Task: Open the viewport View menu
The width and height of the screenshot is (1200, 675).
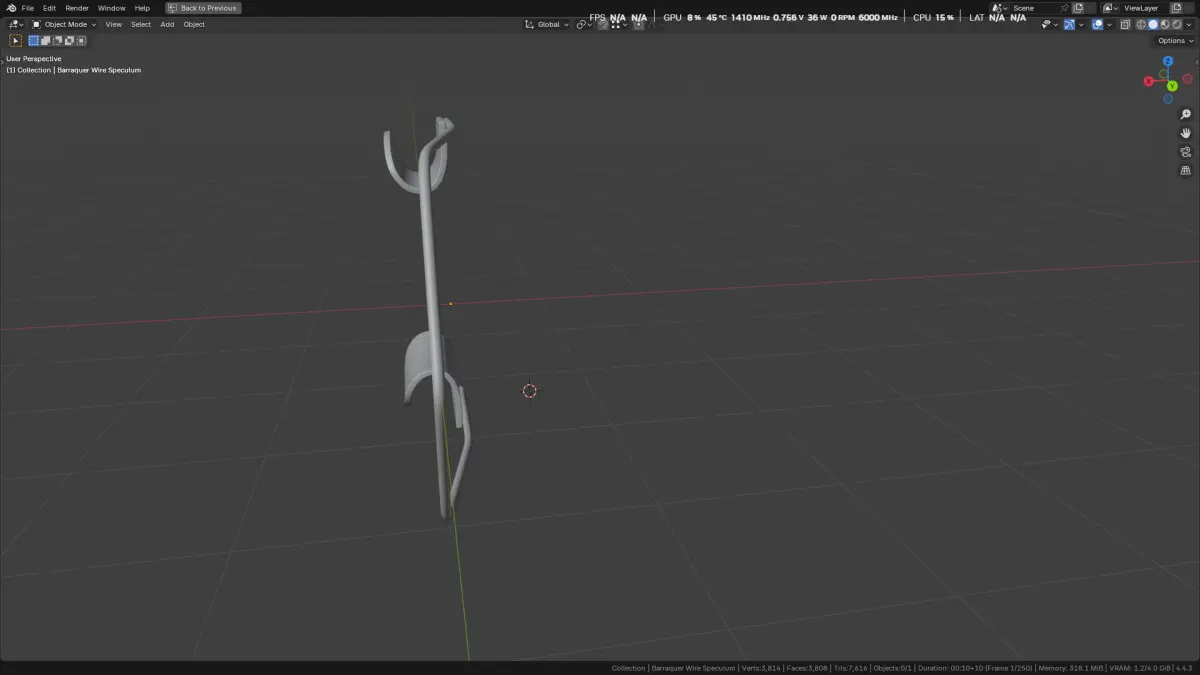Action: click(114, 24)
